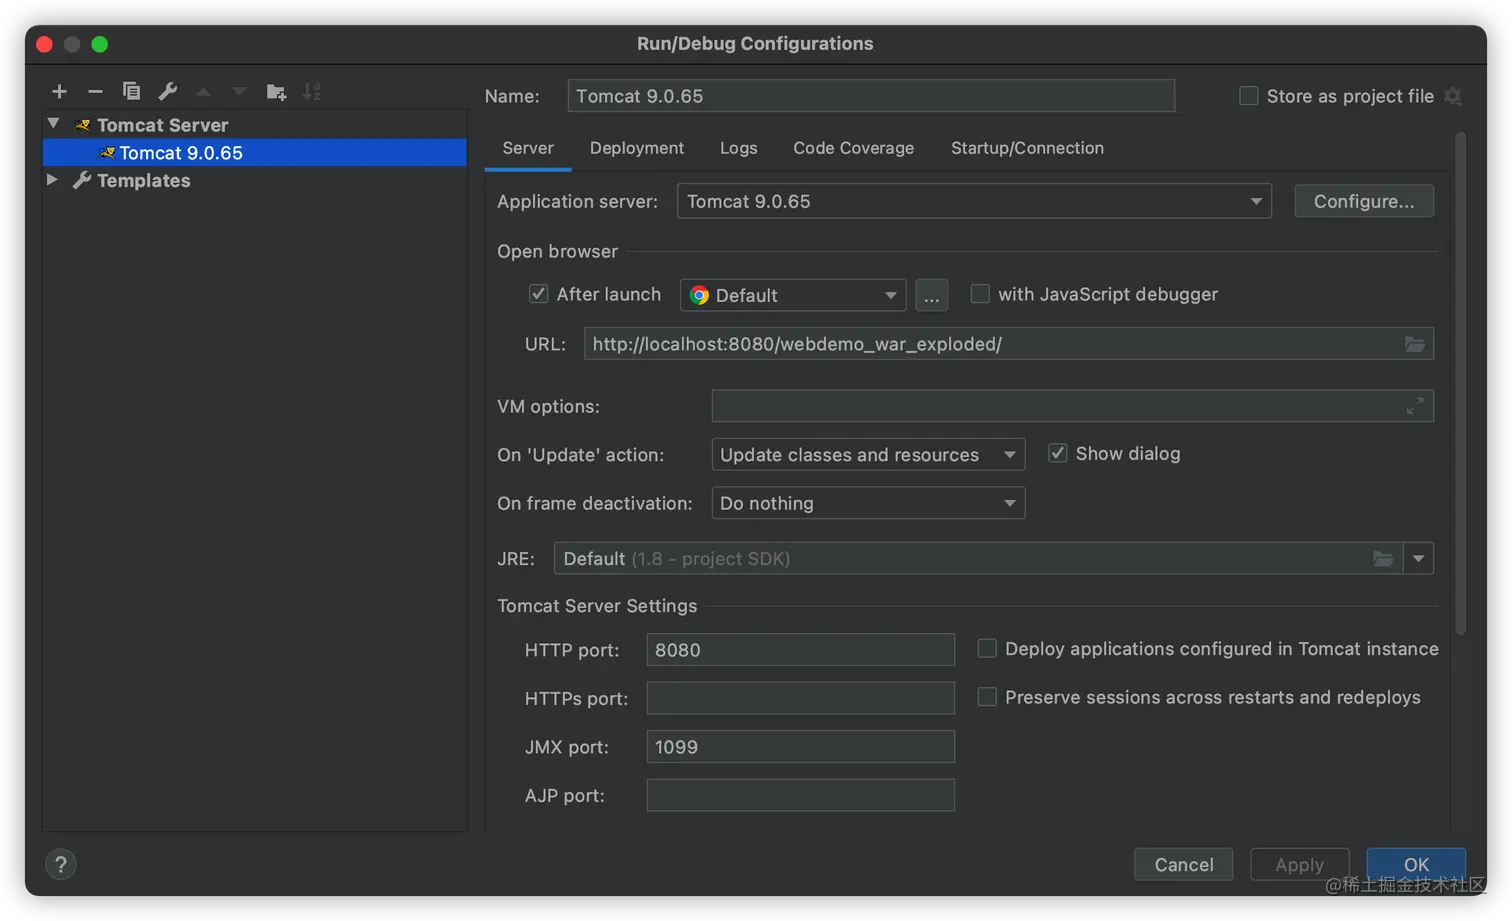Add a new run configuration
Image resolution: width=1512 pixels, height=921 pixels.
(59, 92)
